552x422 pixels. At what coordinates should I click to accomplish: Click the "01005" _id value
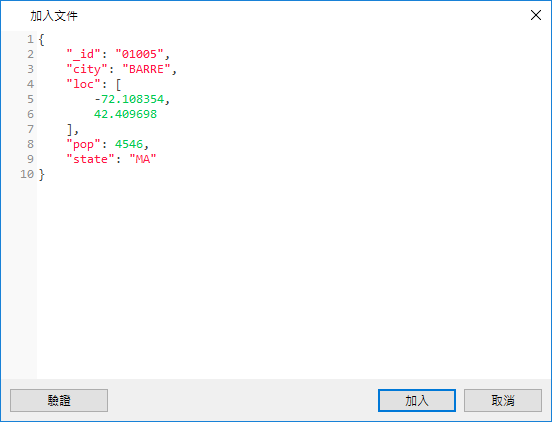(139, 54)
